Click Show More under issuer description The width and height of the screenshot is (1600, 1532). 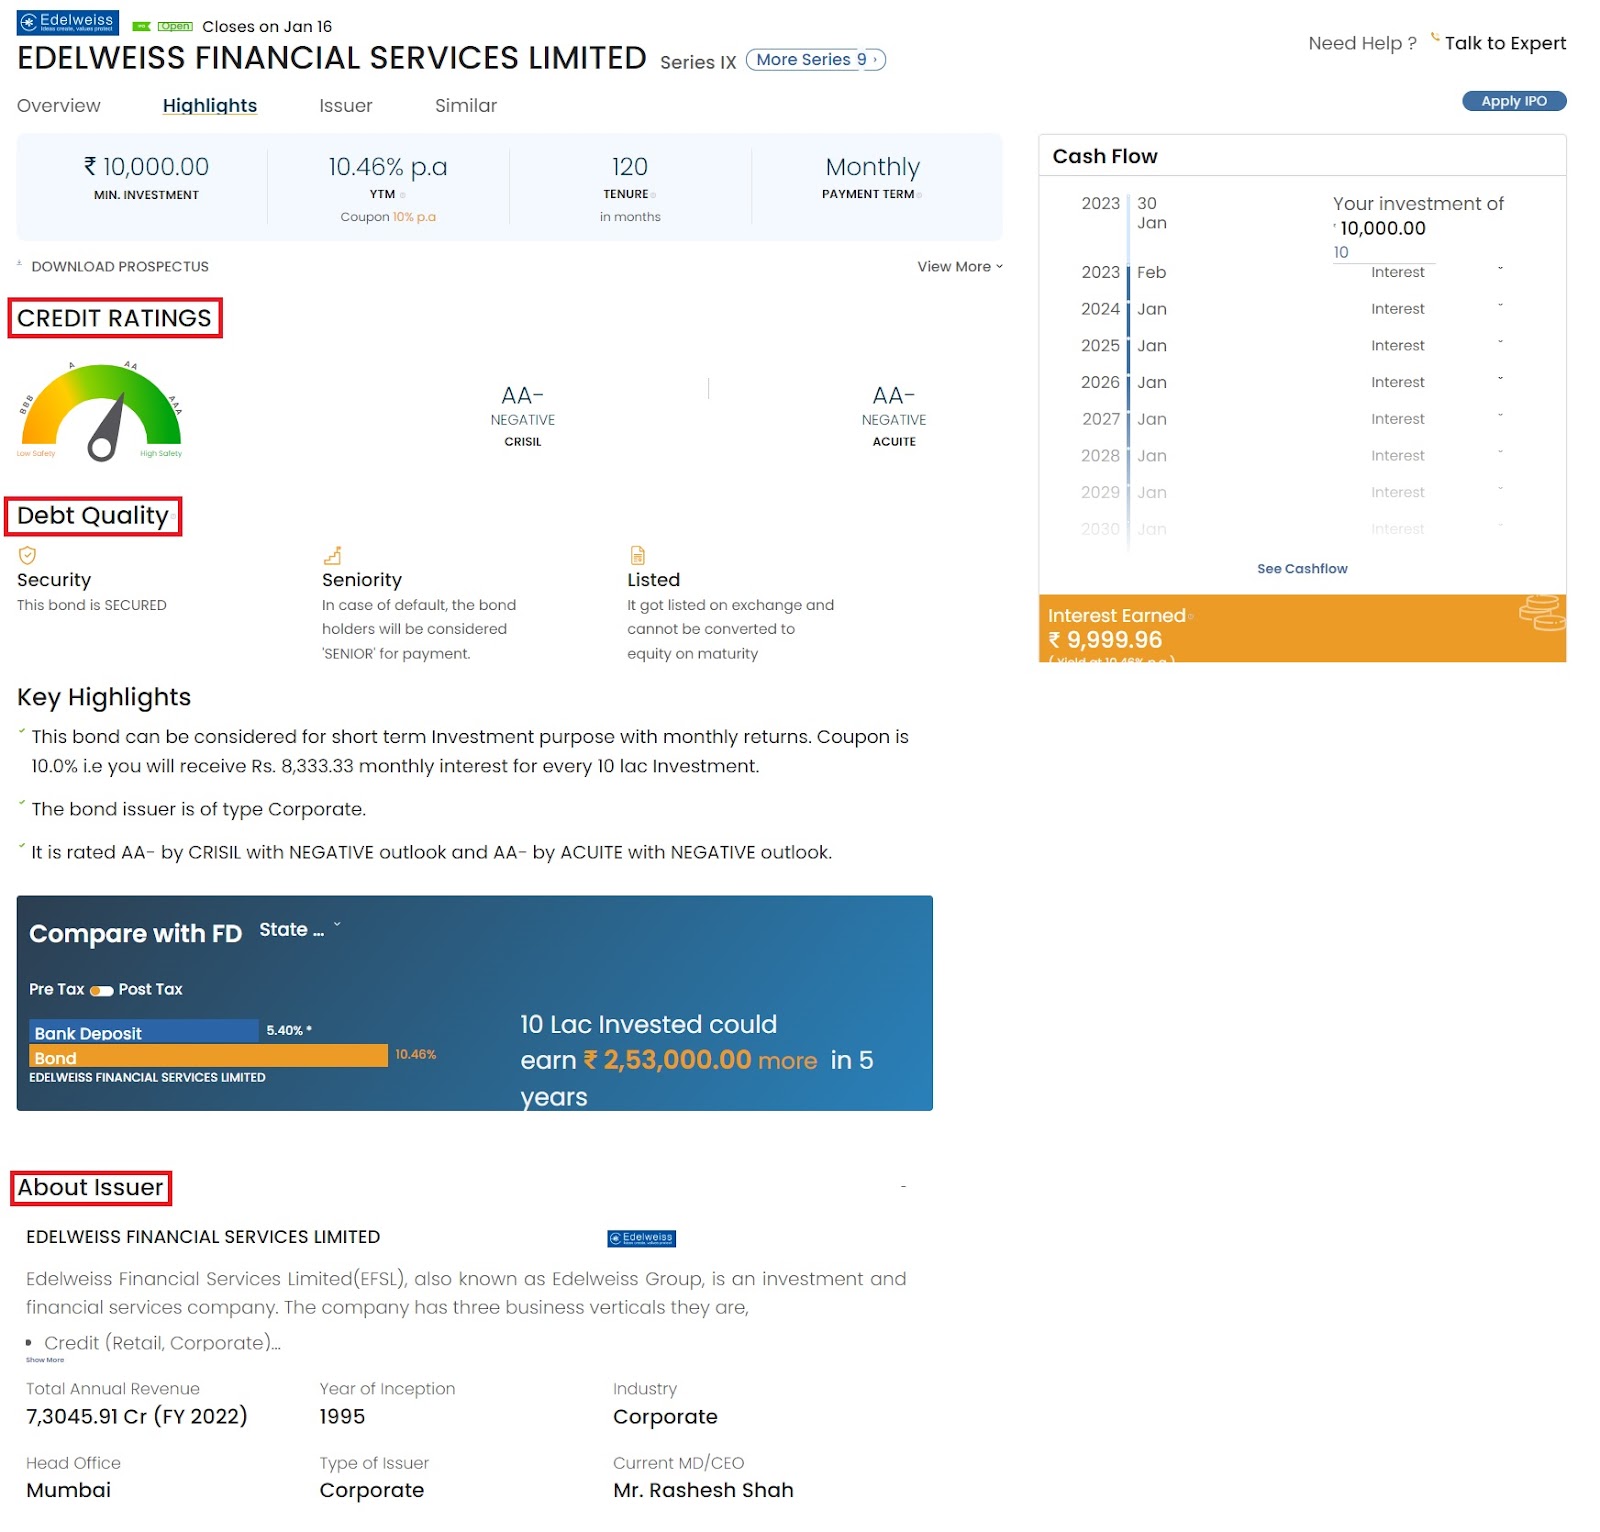[45, 1360]
